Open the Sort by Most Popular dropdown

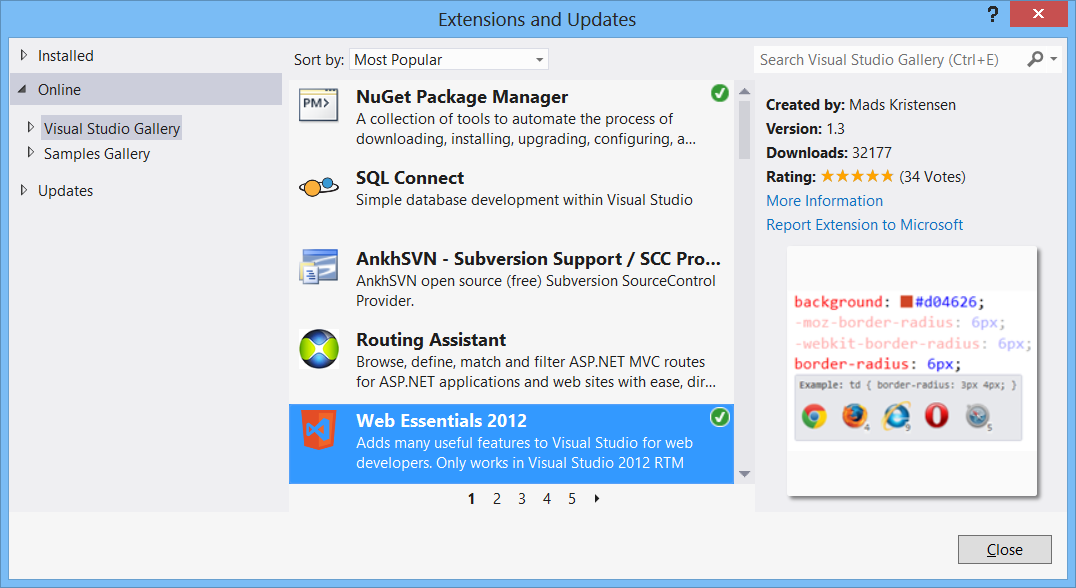click(449, 60)
